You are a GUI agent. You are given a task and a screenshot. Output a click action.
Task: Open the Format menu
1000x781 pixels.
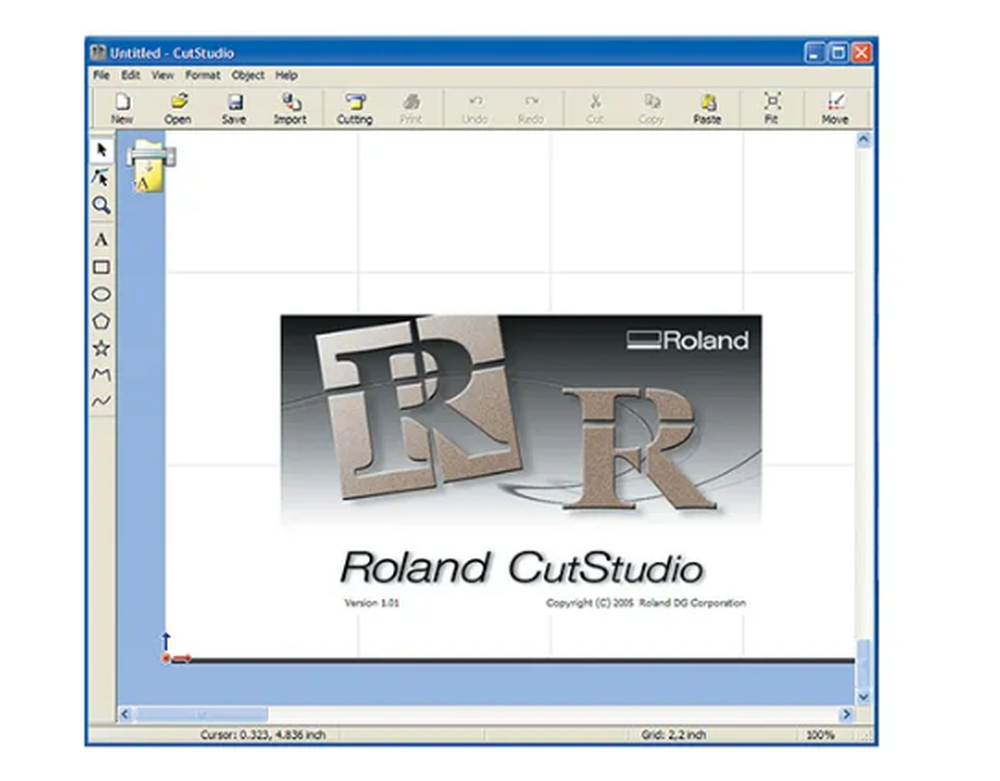point(203,75)
